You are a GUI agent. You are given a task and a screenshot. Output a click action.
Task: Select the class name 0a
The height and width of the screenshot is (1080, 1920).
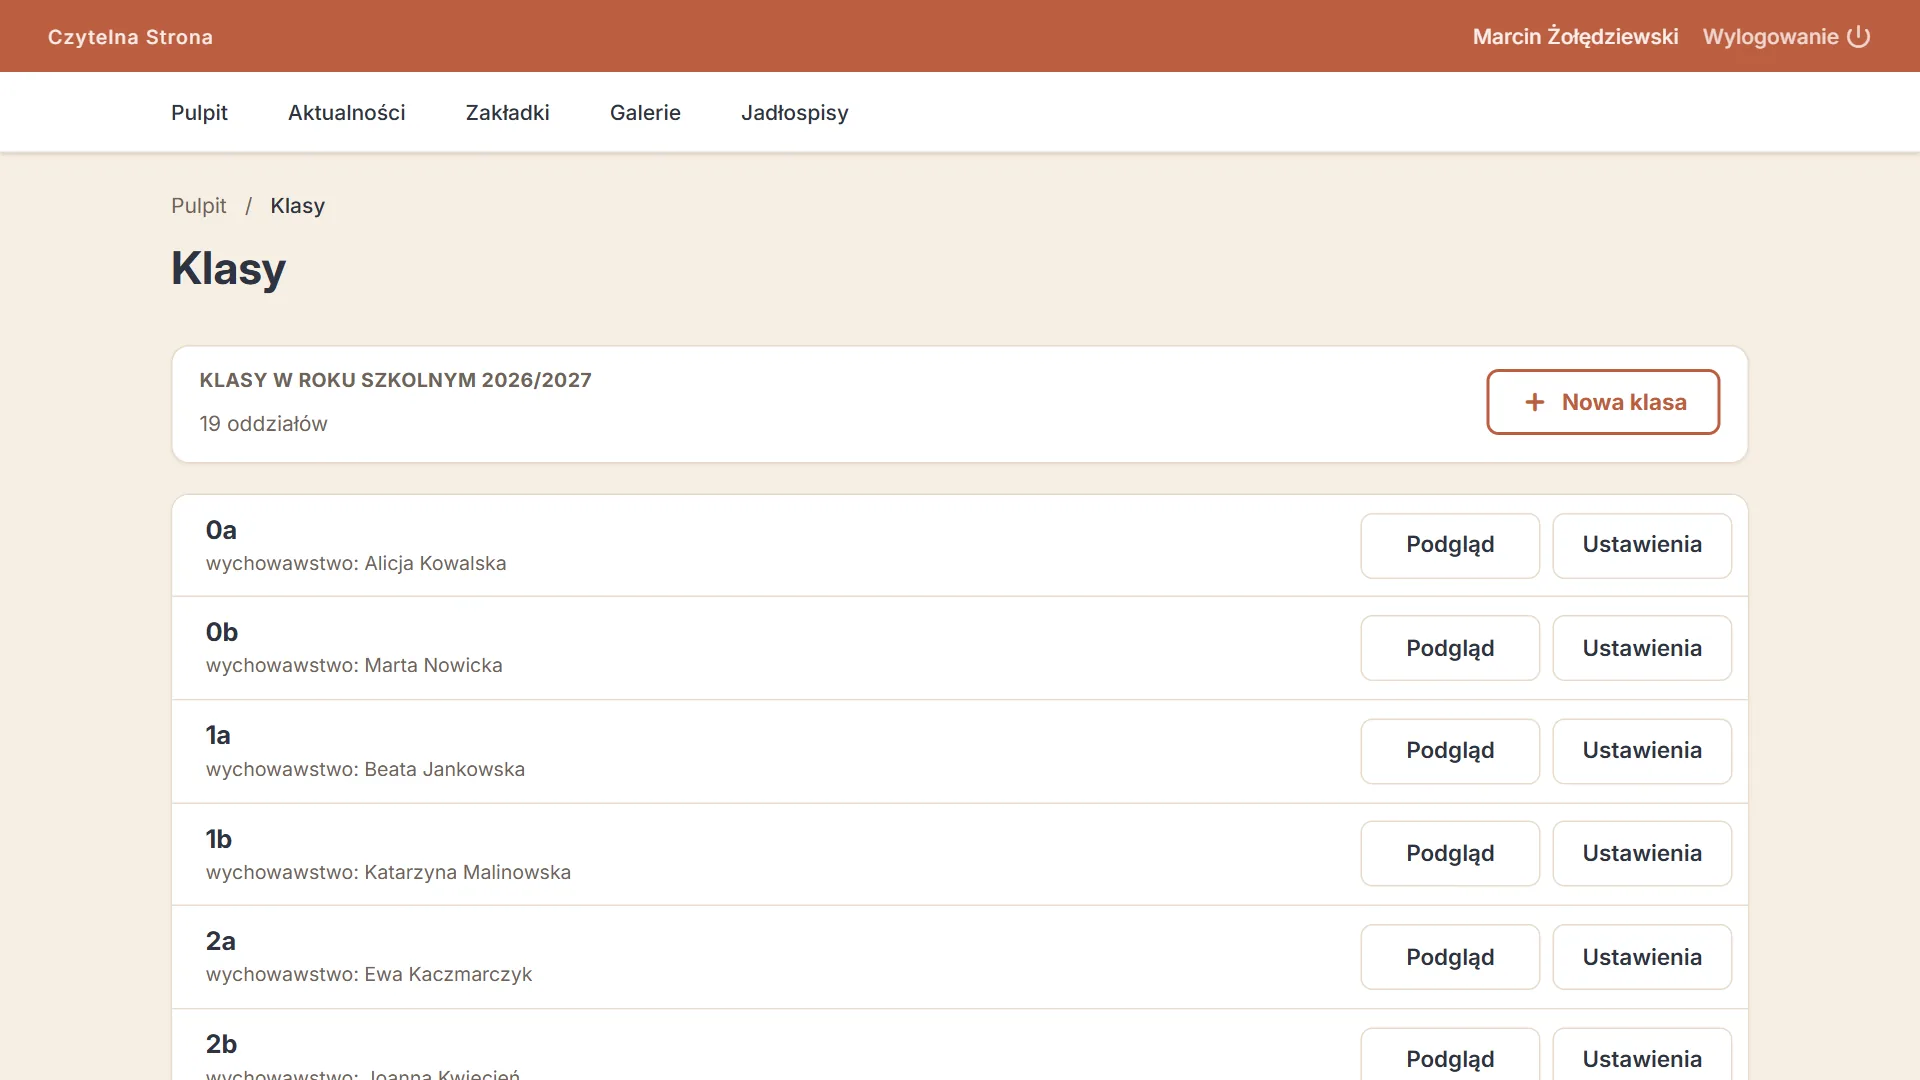pyautogui.click(x=221, y=530)
